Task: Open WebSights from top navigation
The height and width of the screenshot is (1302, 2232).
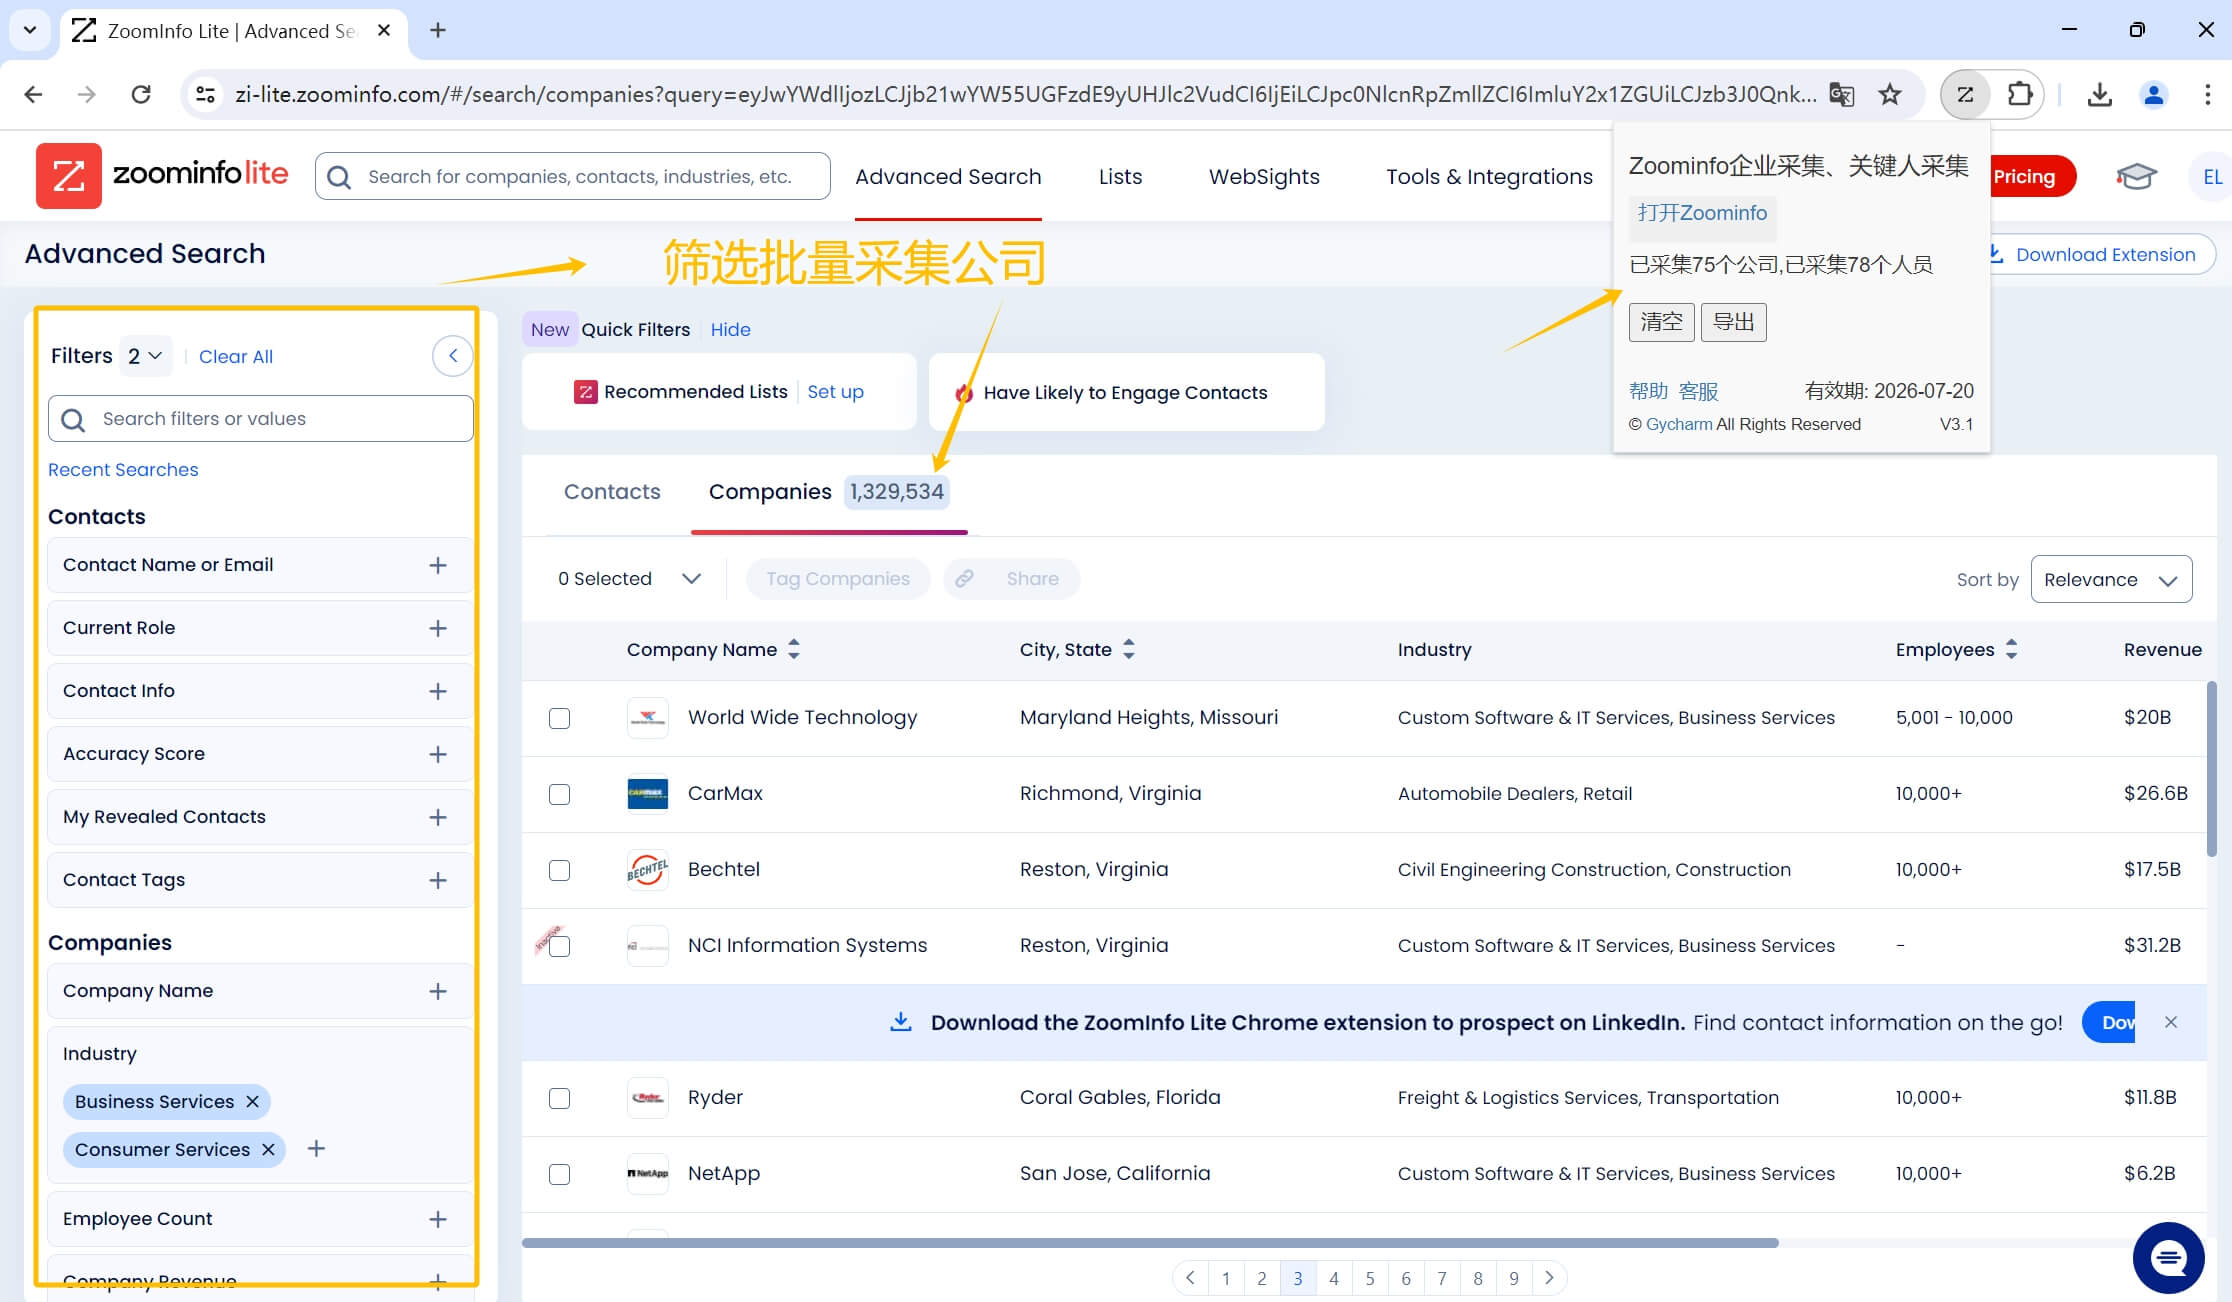Action: [x=1264, y=176]
